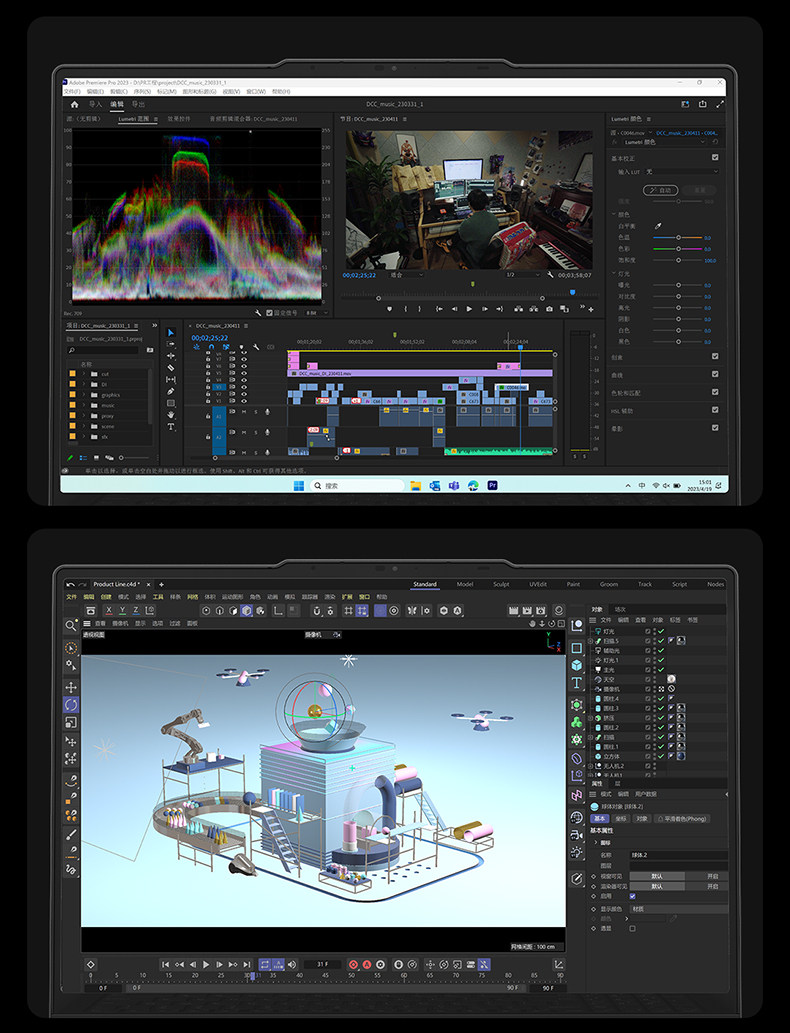Open Premiere Pro from the Windows taskbar
Viewport: 790px width, 1033px height.
492,486
